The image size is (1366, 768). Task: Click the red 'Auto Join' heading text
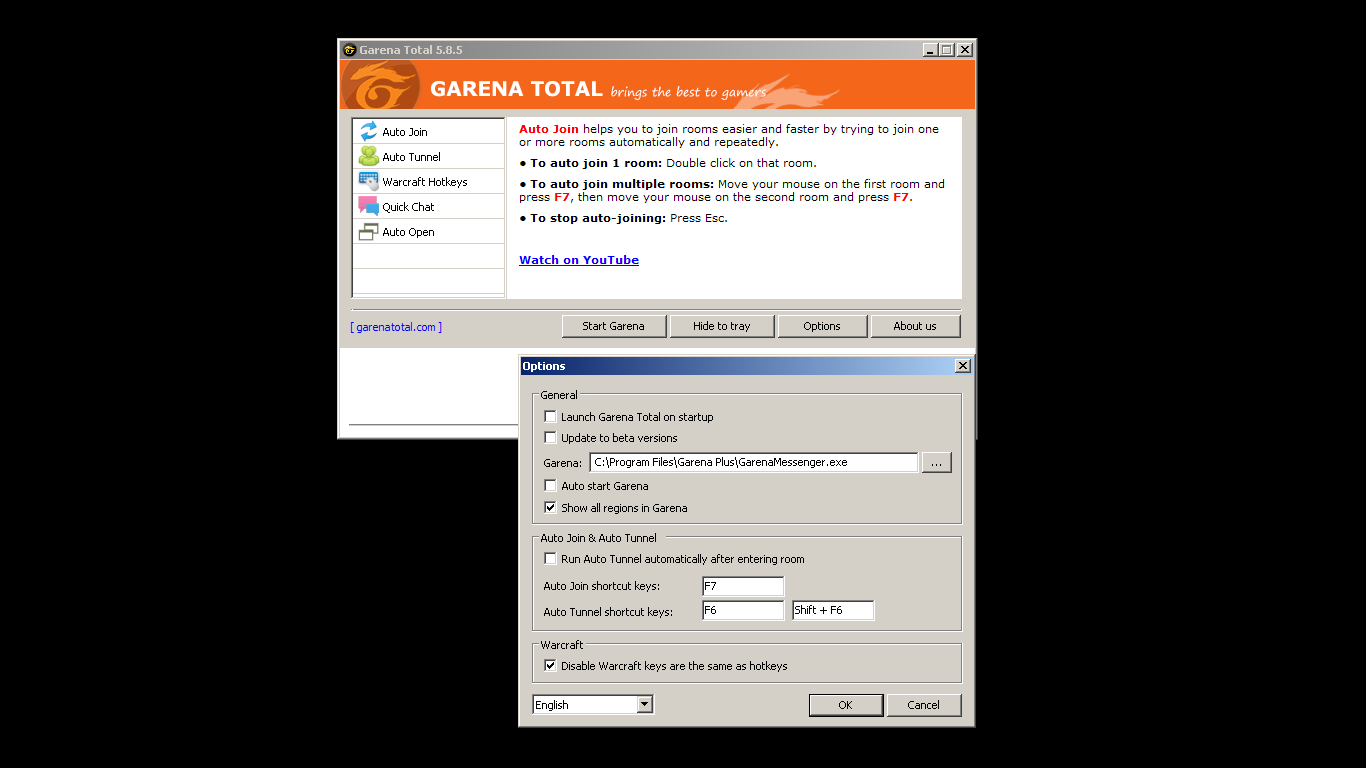pos(549,129)
